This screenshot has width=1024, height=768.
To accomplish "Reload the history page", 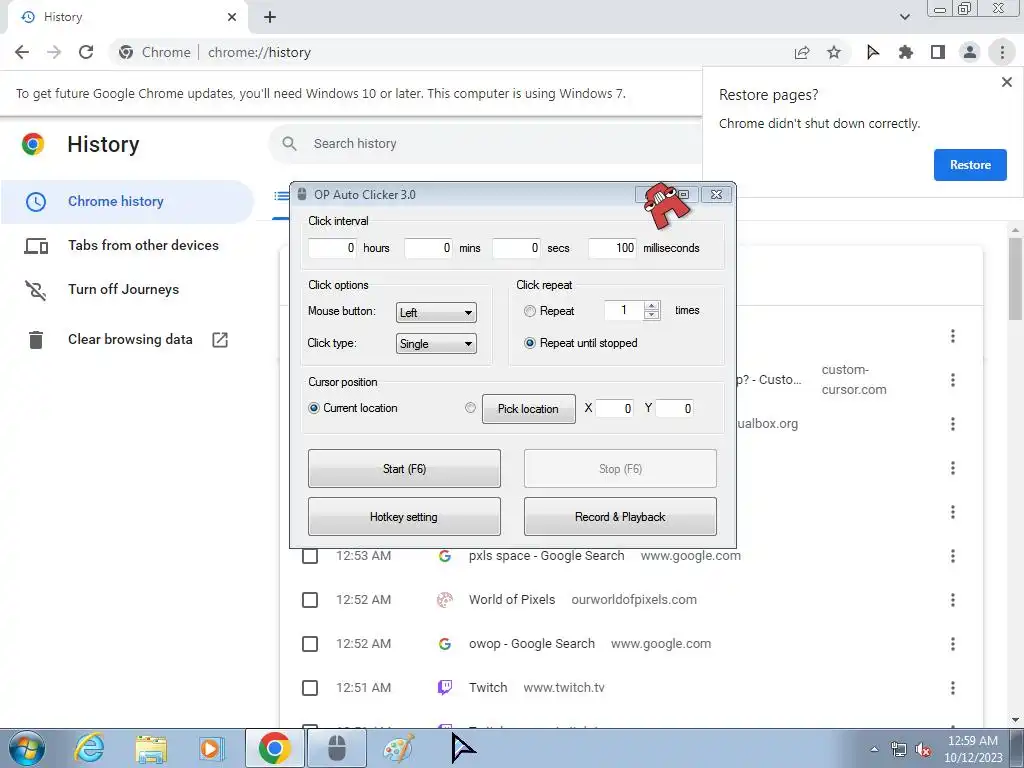I will coord(86,52).
